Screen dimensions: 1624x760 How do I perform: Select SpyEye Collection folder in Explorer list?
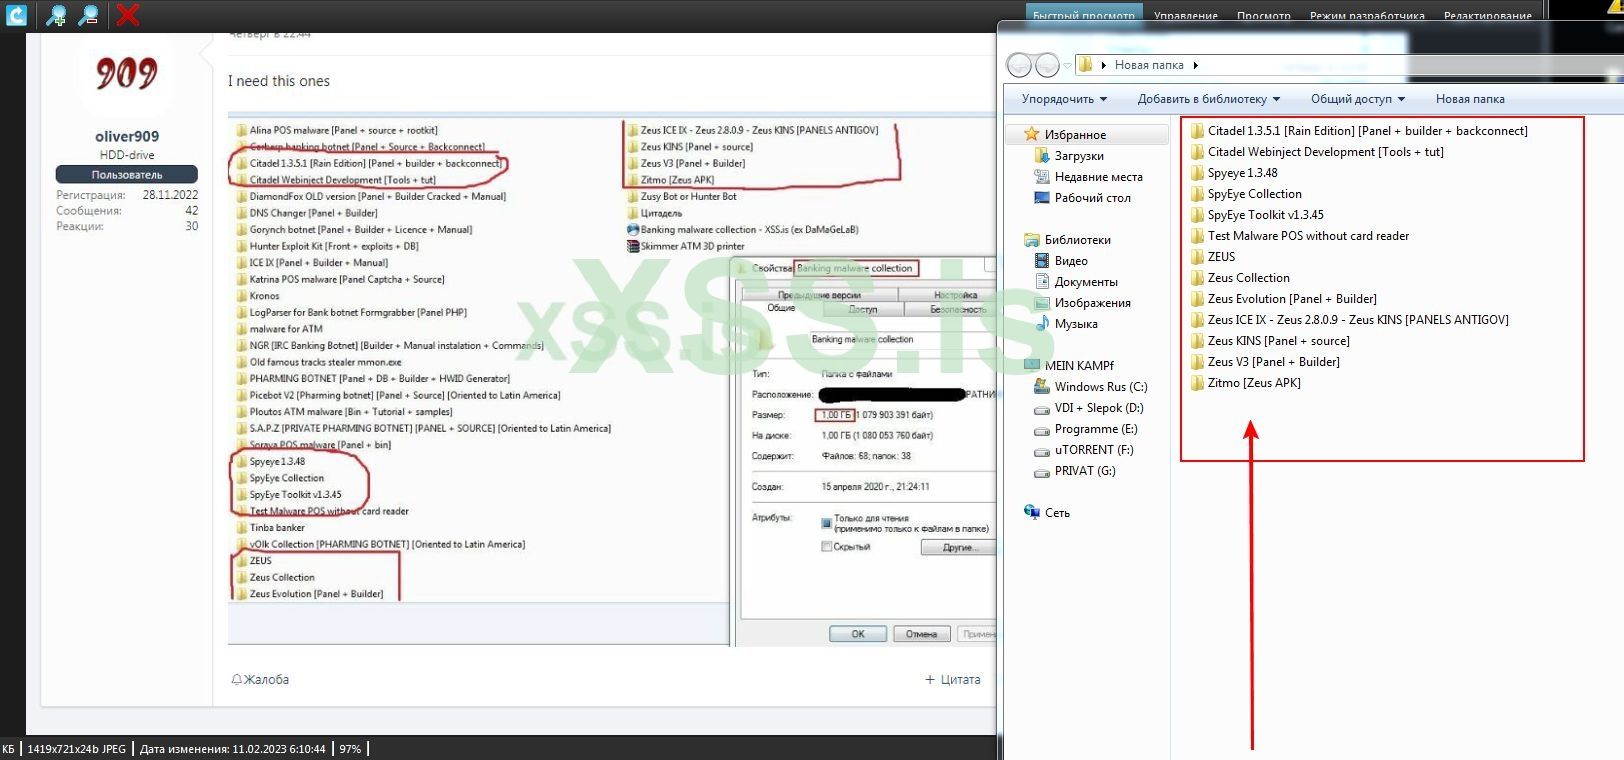point(1246,193)
